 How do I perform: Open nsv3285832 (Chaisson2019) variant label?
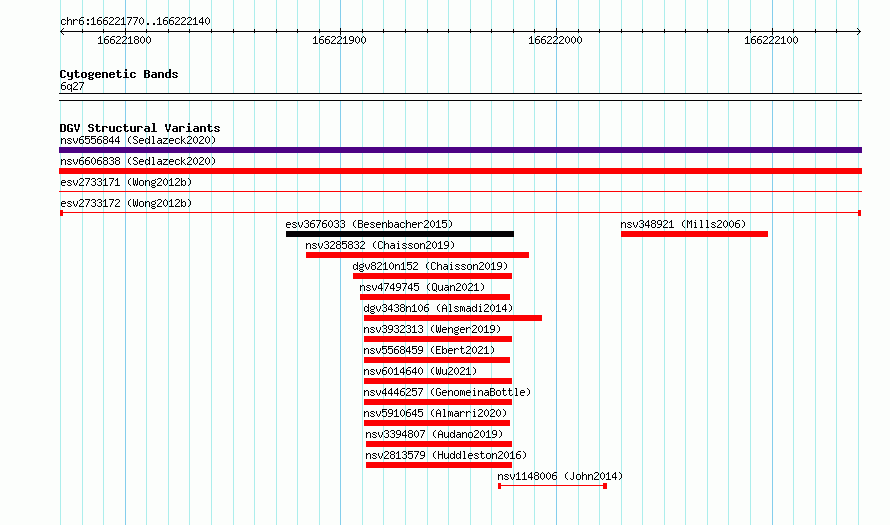[x=380, y=245]
